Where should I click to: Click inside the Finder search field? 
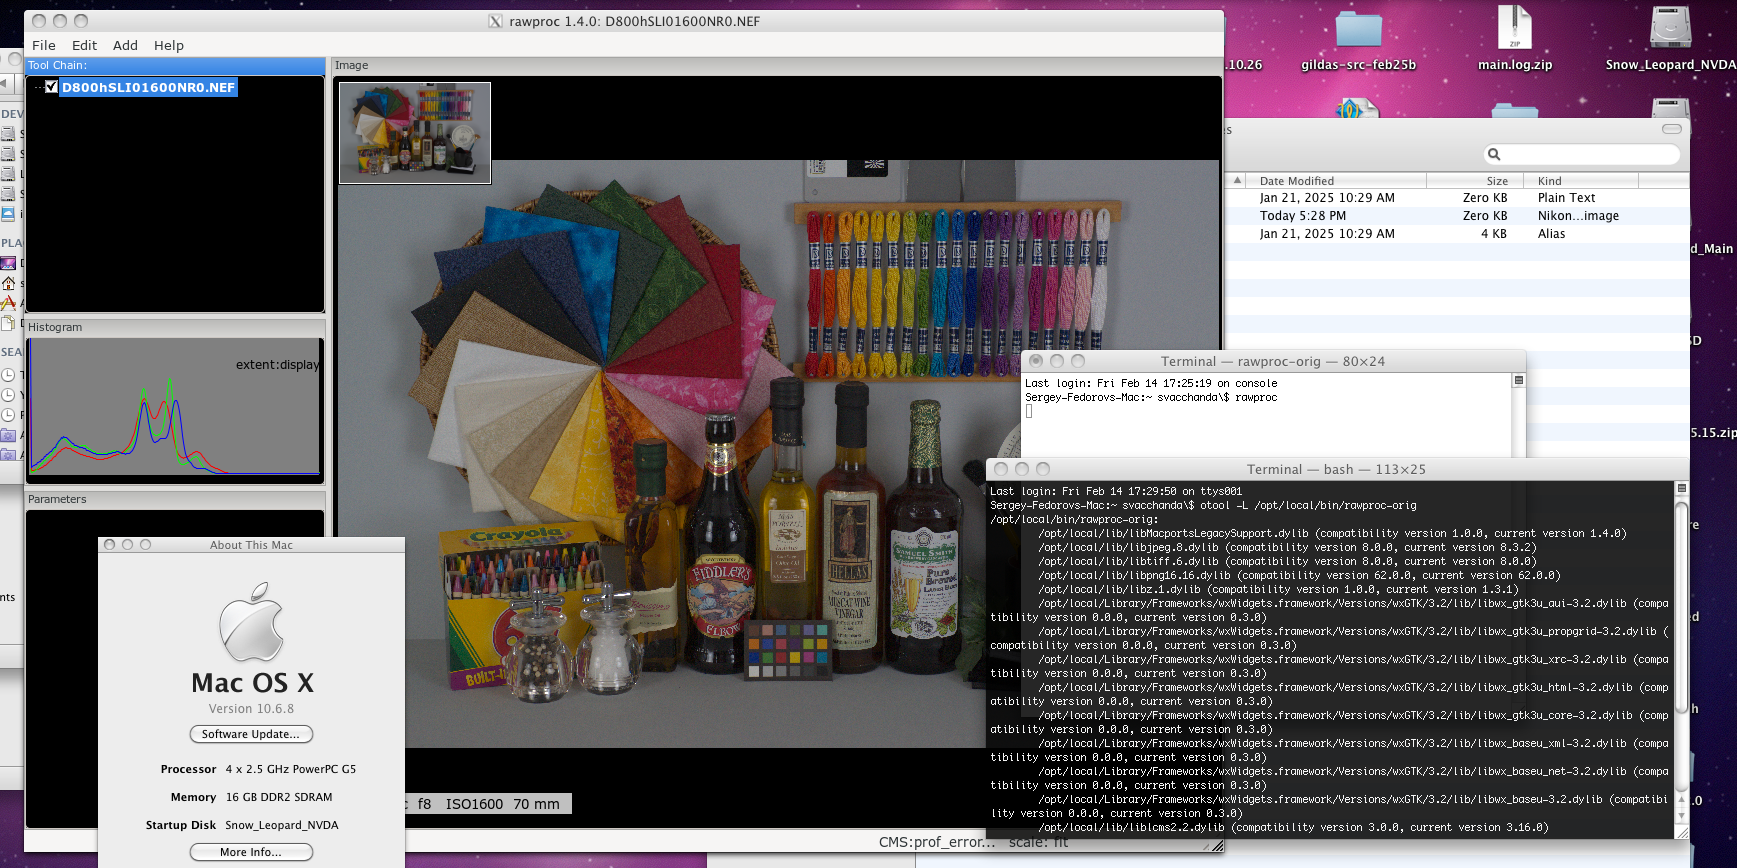click(1582, 154)
